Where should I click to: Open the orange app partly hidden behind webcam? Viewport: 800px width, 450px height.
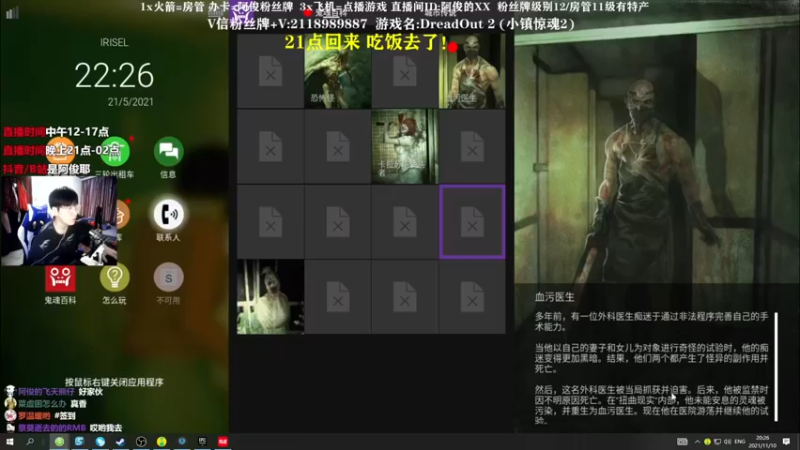(123, 214)
